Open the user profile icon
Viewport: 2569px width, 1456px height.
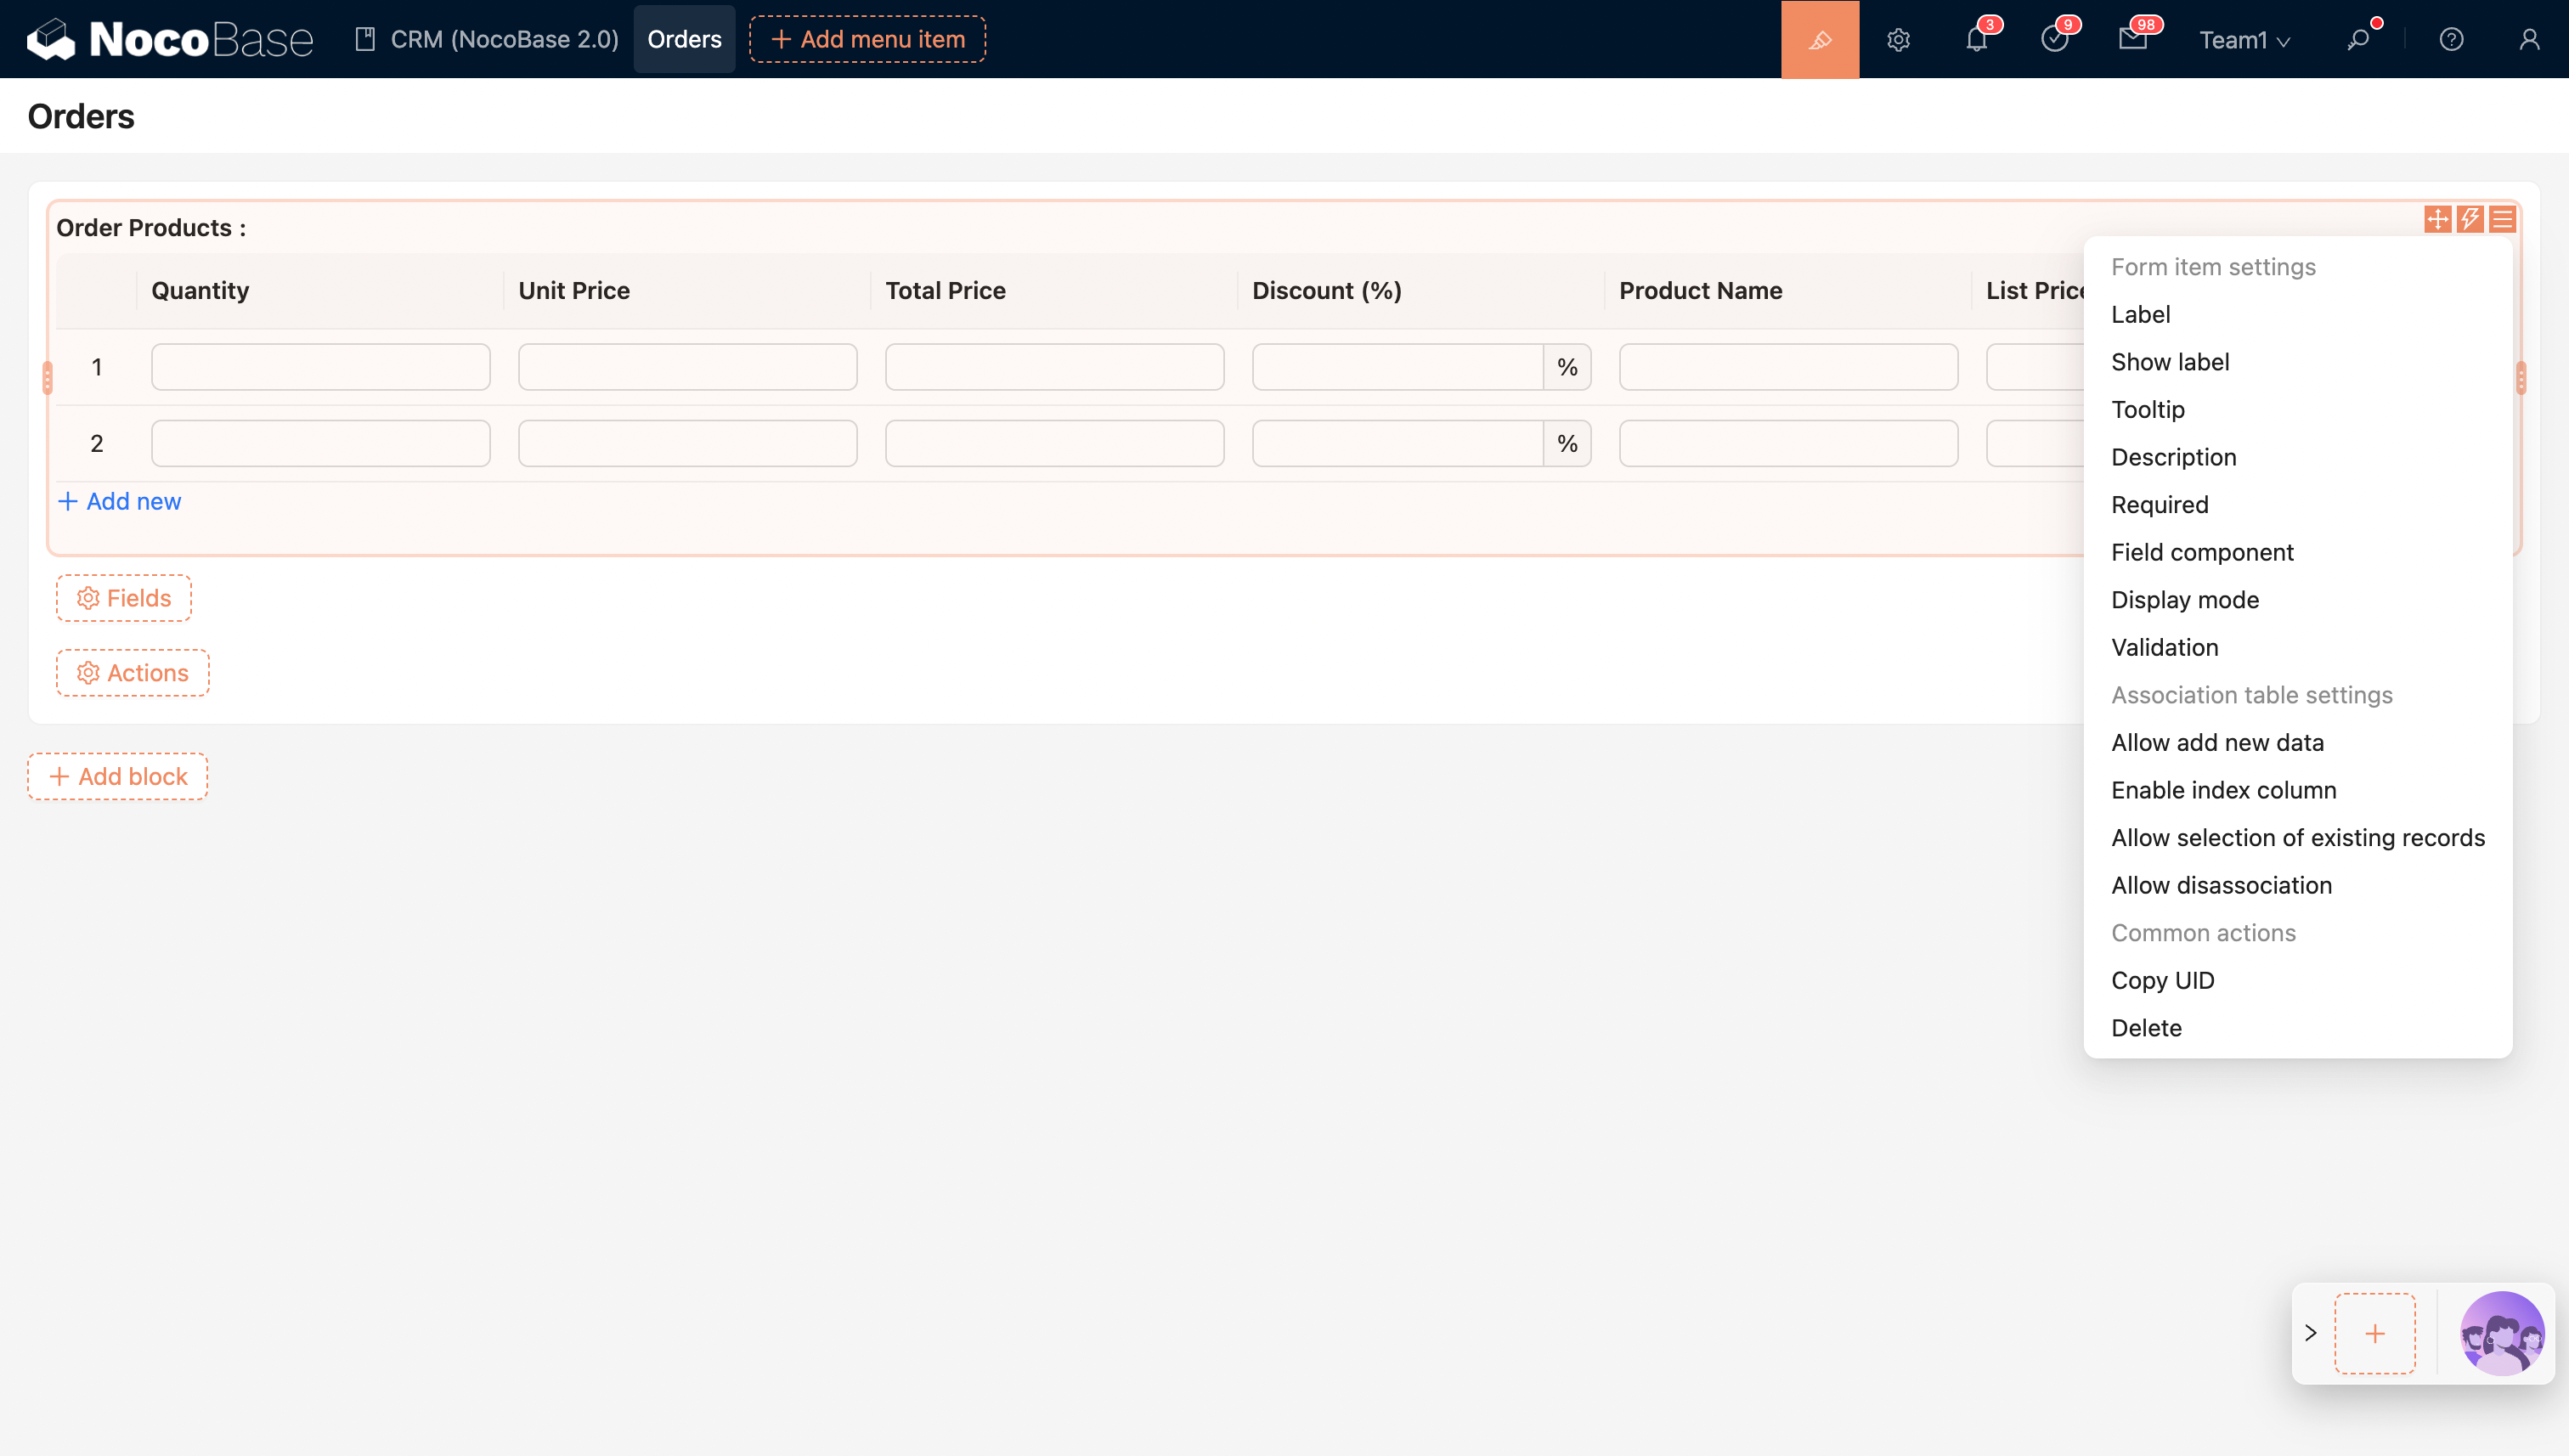(x=2529, y=39)
